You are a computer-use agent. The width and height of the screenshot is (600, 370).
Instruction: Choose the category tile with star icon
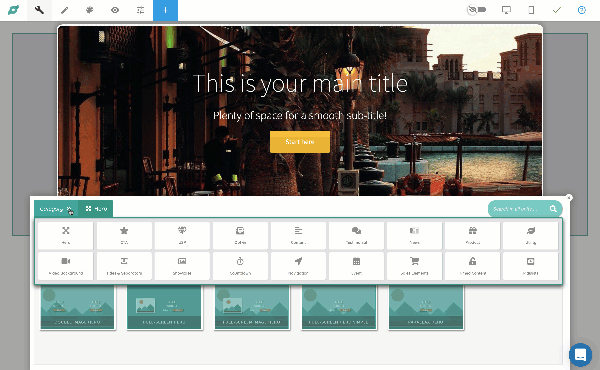coord(124,235)
